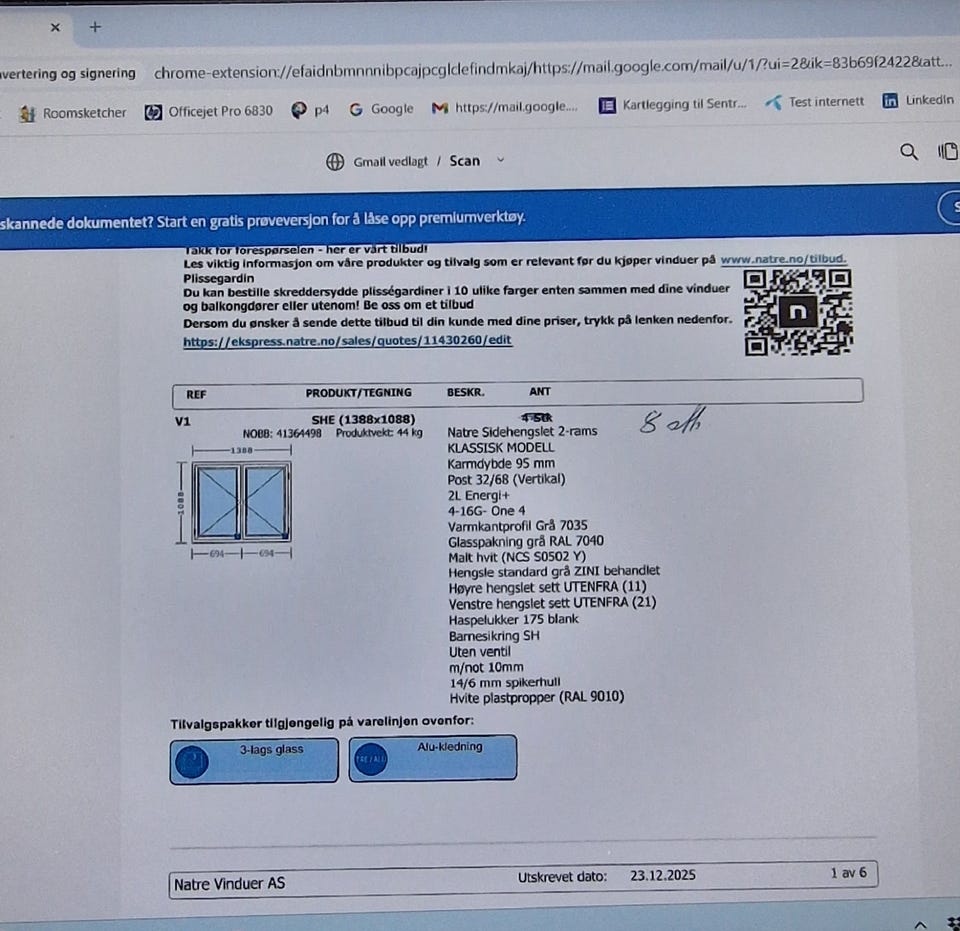Click the rounded button at banner right edge
The height and width of the screenshot is (931, 960).
pyautogui.click(x=949, y=208)
